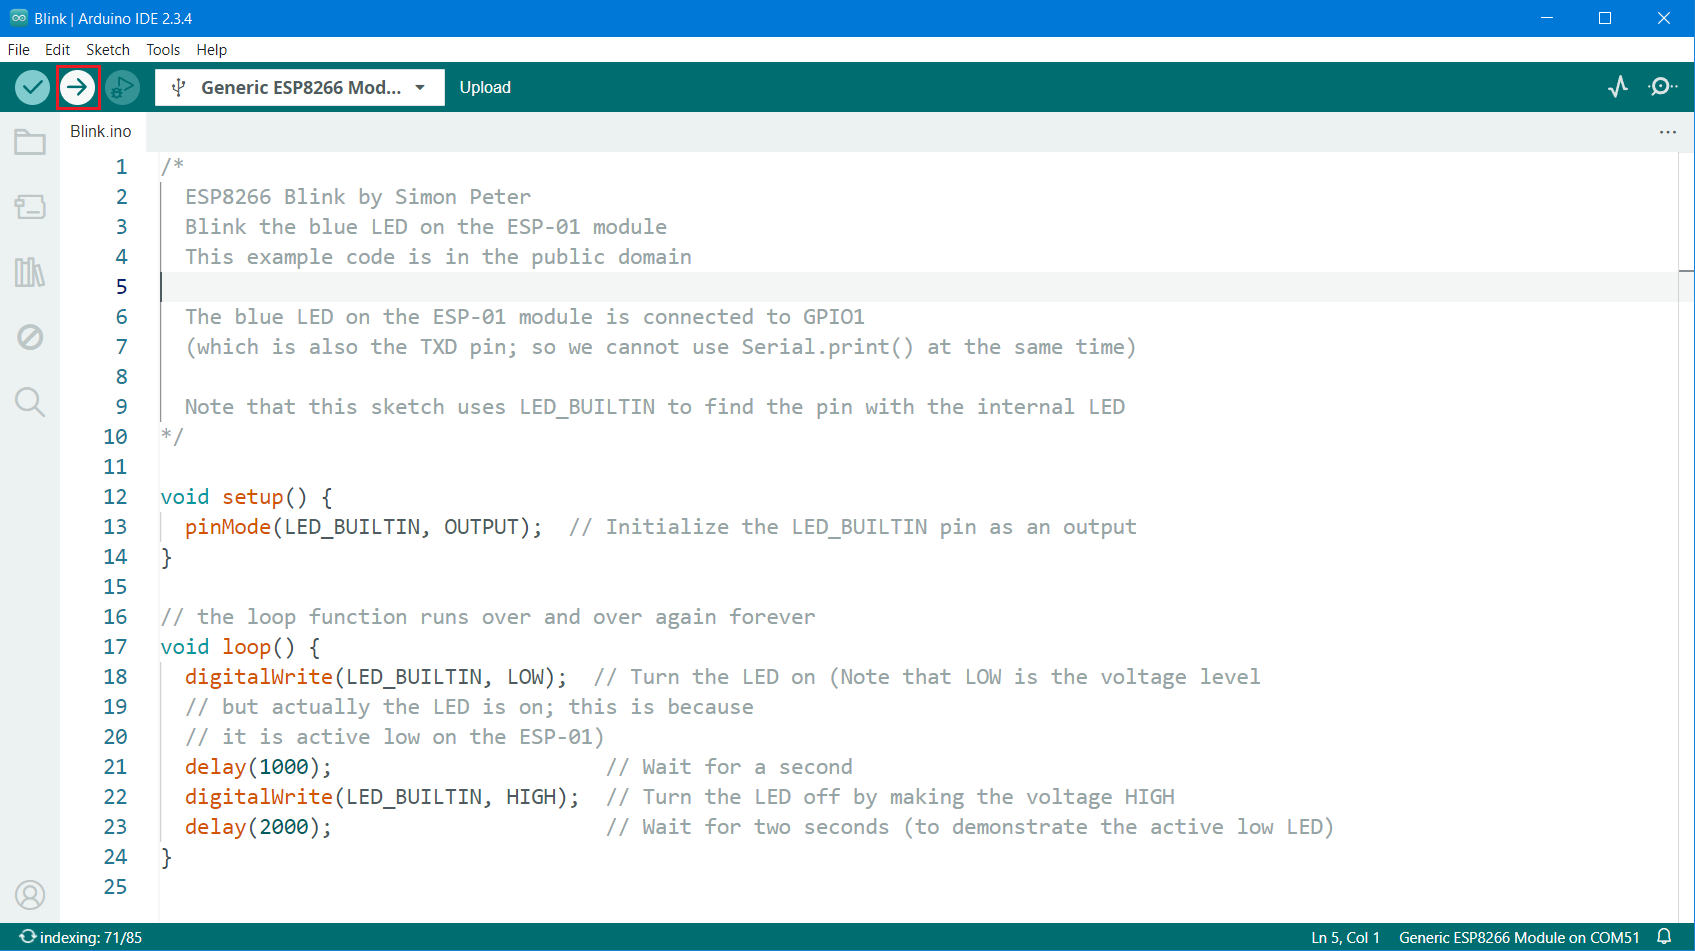Click line number 15 in the gutter
Viewport: 1695px width, 951px height.
point(115,587)
